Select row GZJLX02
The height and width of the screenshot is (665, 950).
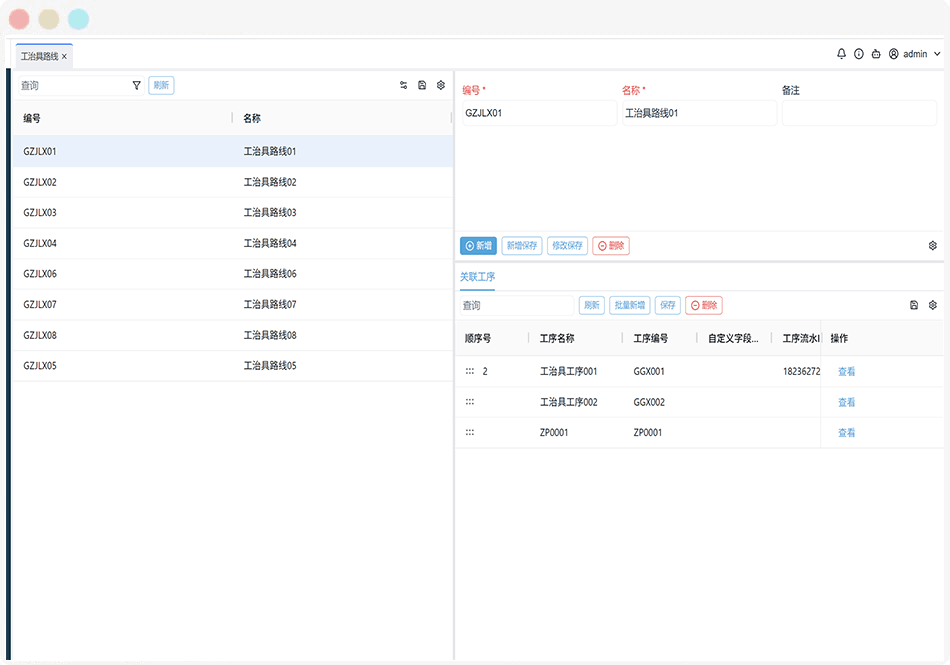coord(233,182)
